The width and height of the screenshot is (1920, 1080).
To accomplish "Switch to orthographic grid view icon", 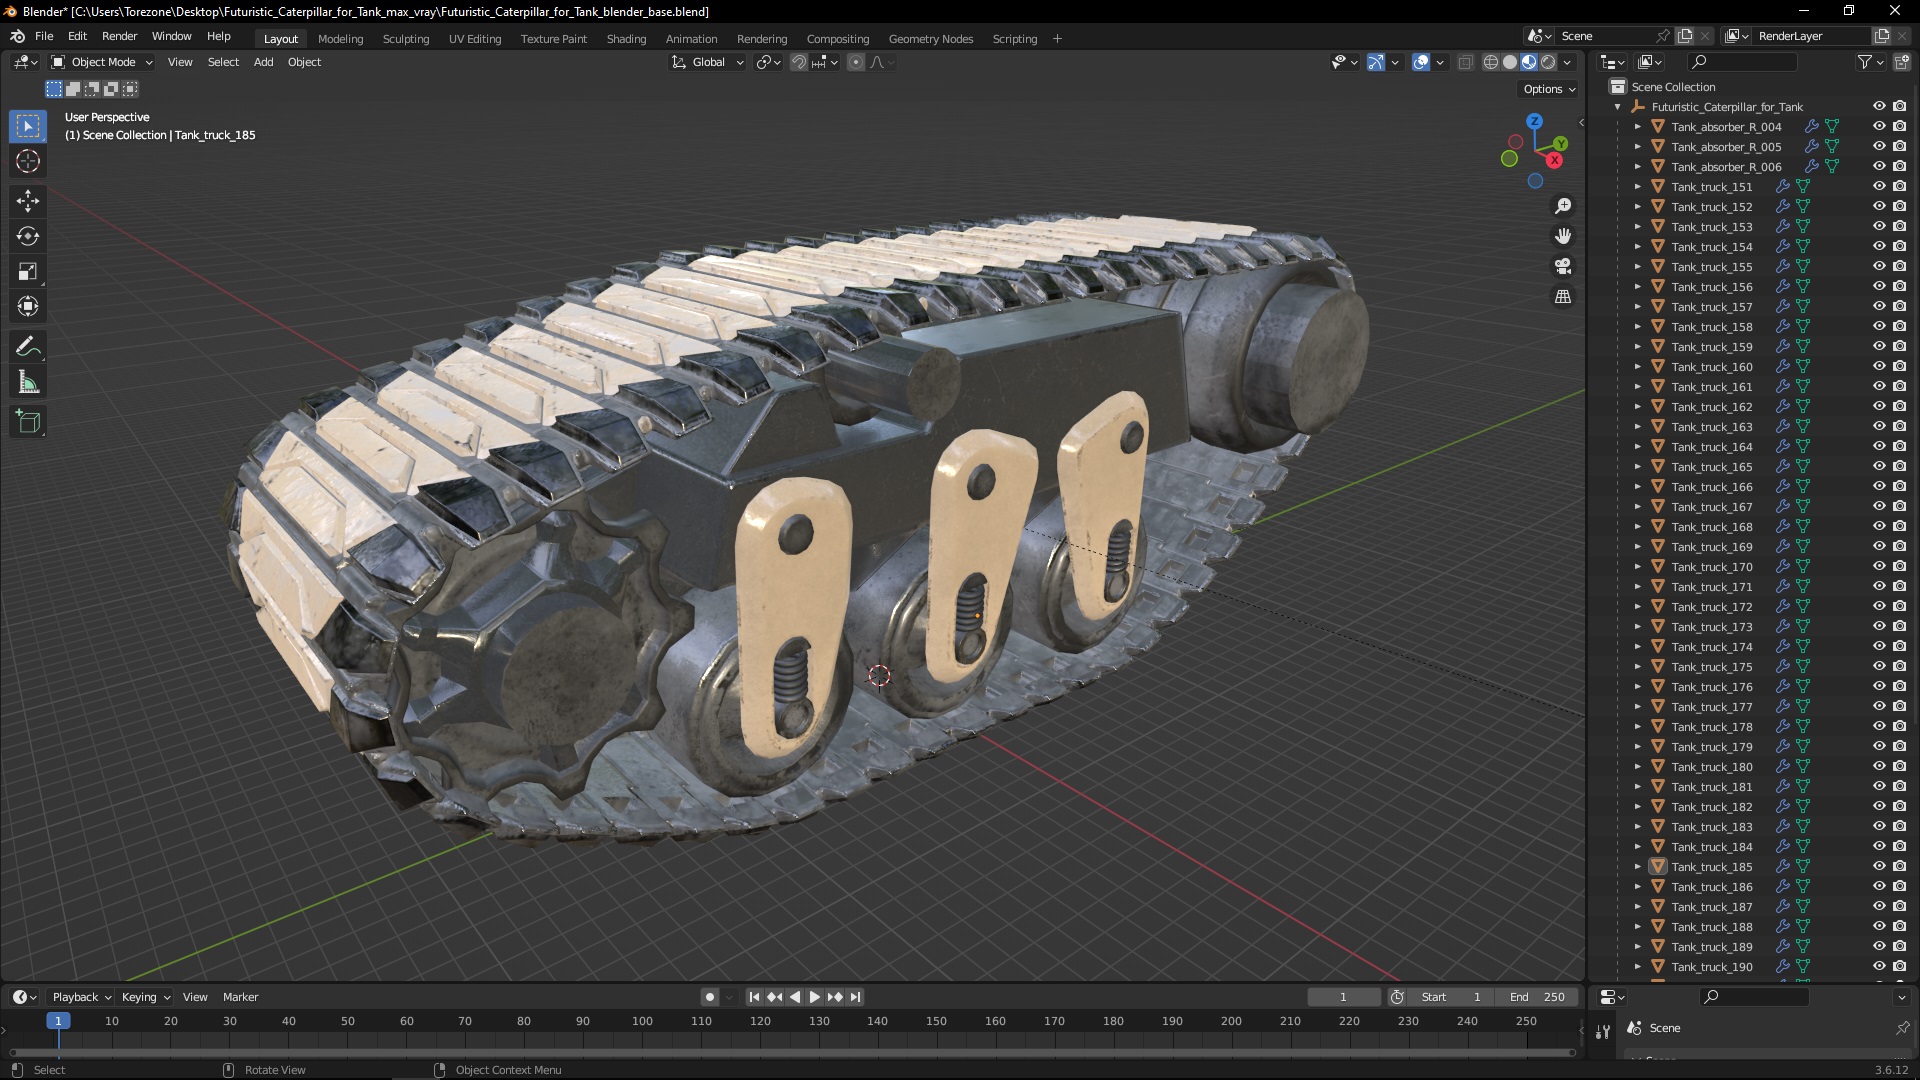I will point(1563,297).
